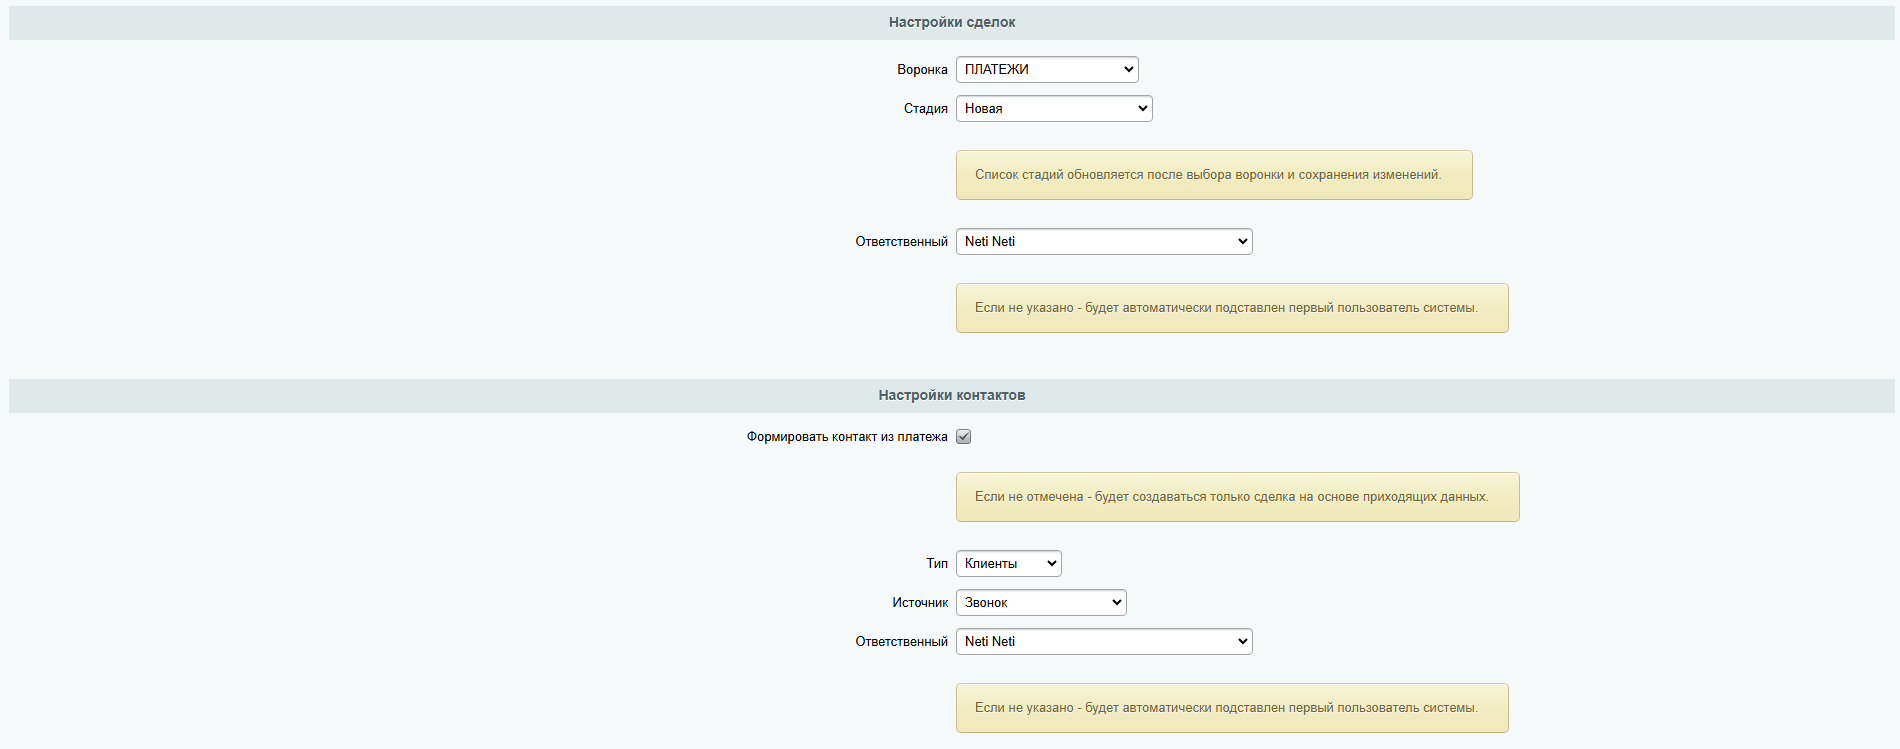Open the Ответственный dropdown in Настройки контактов
1900x749 pixels.
[1103, 641]
